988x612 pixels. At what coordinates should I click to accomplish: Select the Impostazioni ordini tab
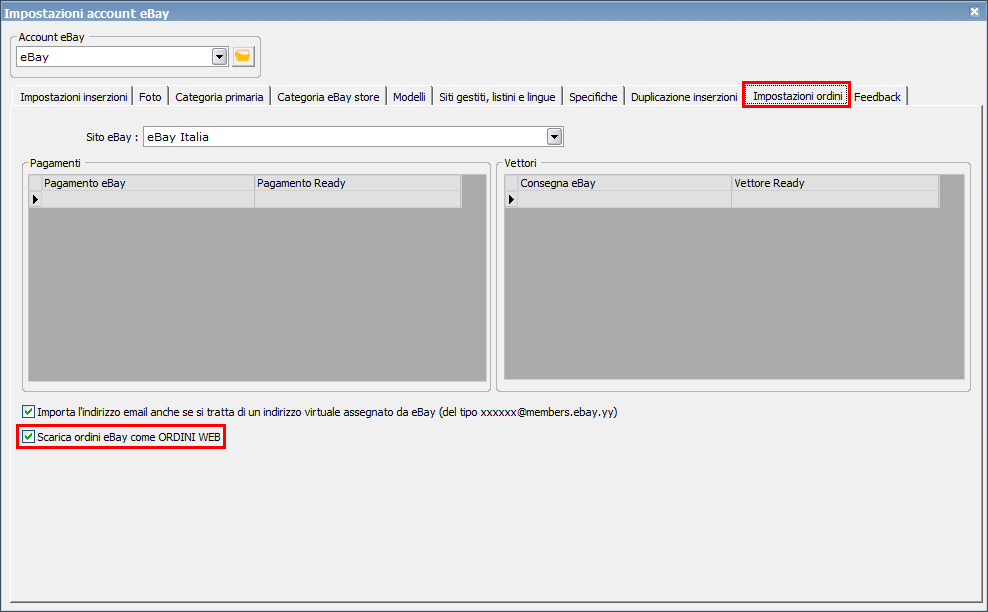(797, 96)
